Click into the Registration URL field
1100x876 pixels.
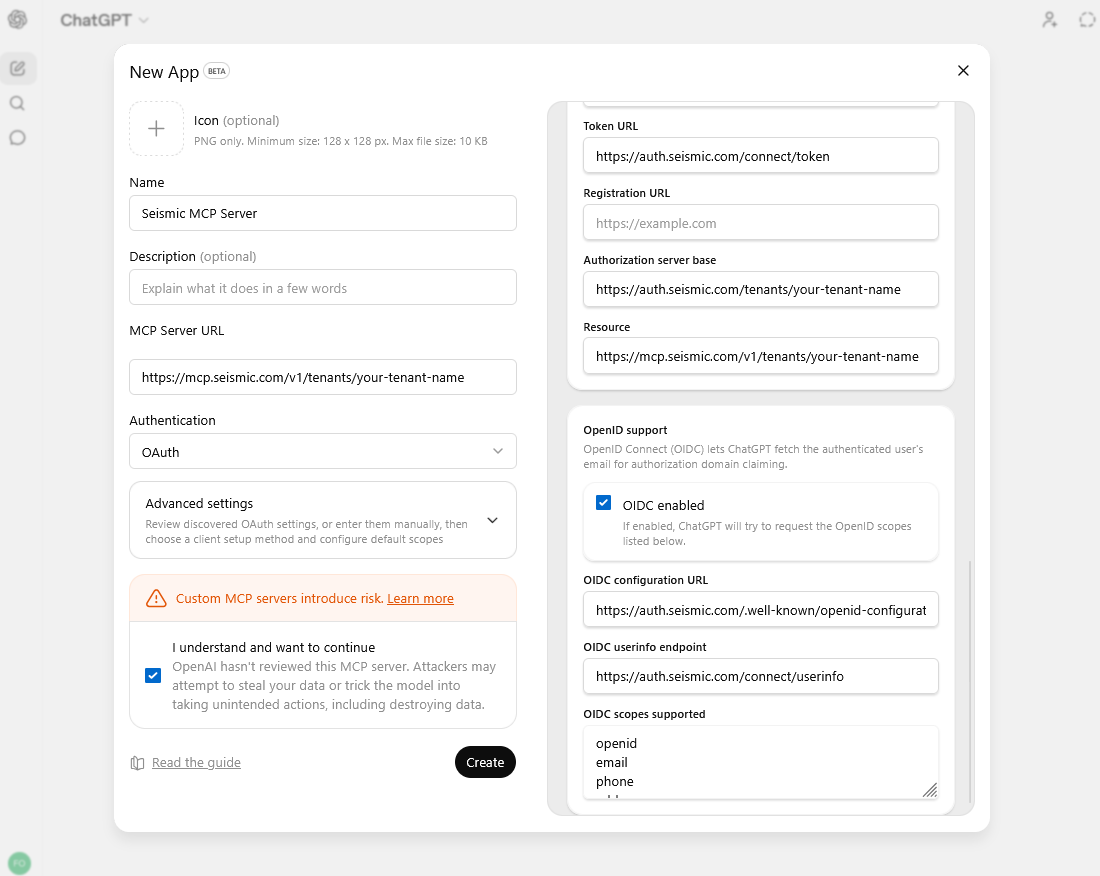point(760,223)
